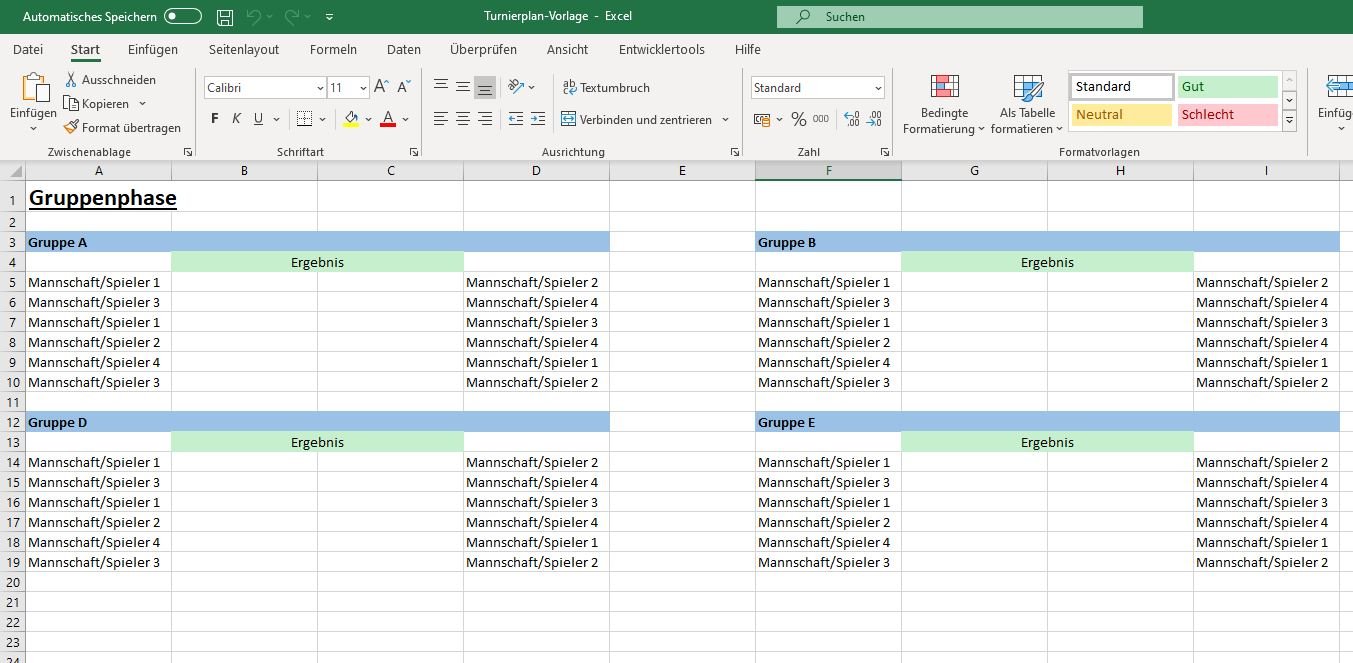
Task: Click the Ausschneiden scissors icon
Action: (x=71, y=79)
